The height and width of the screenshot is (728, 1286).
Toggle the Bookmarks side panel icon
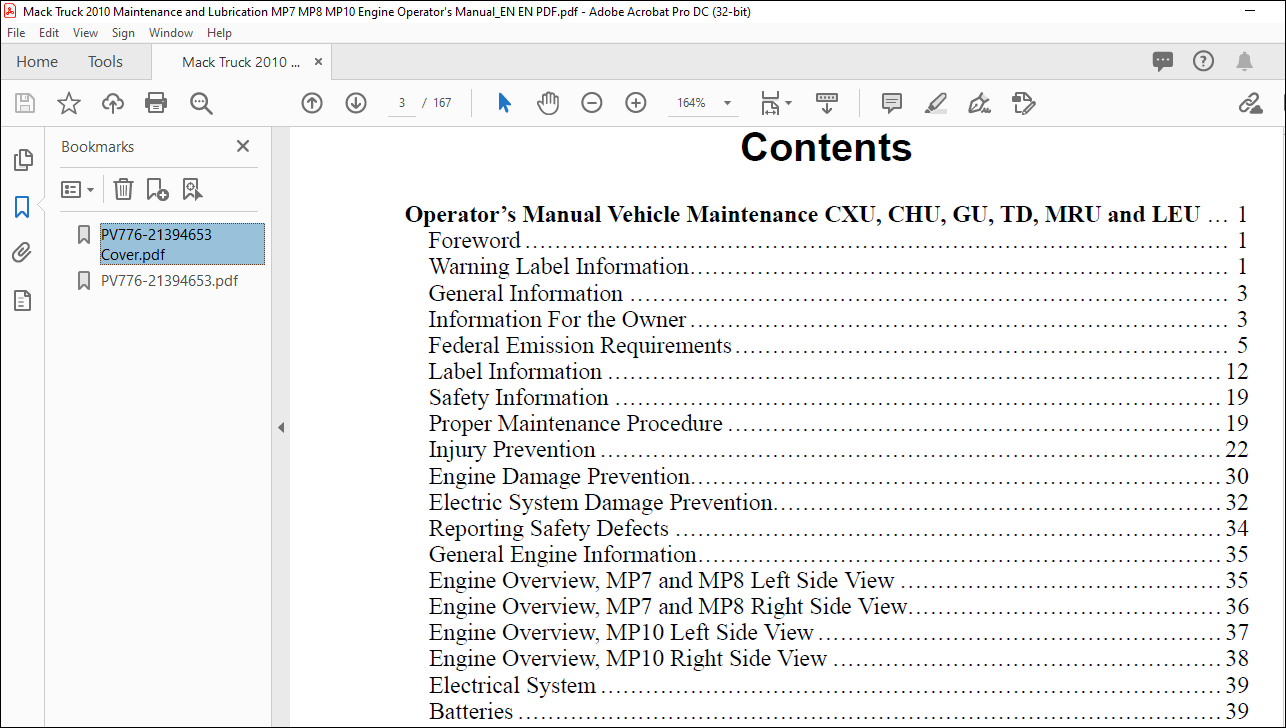click(x=22, y=207)
